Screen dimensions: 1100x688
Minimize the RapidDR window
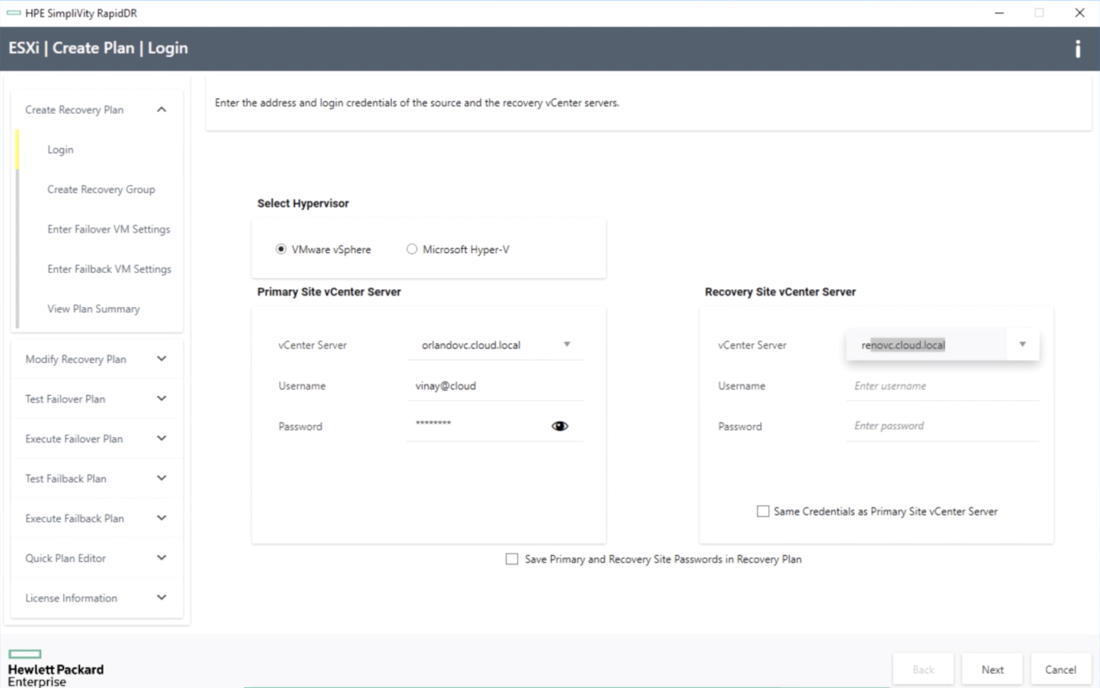[999, 13]
